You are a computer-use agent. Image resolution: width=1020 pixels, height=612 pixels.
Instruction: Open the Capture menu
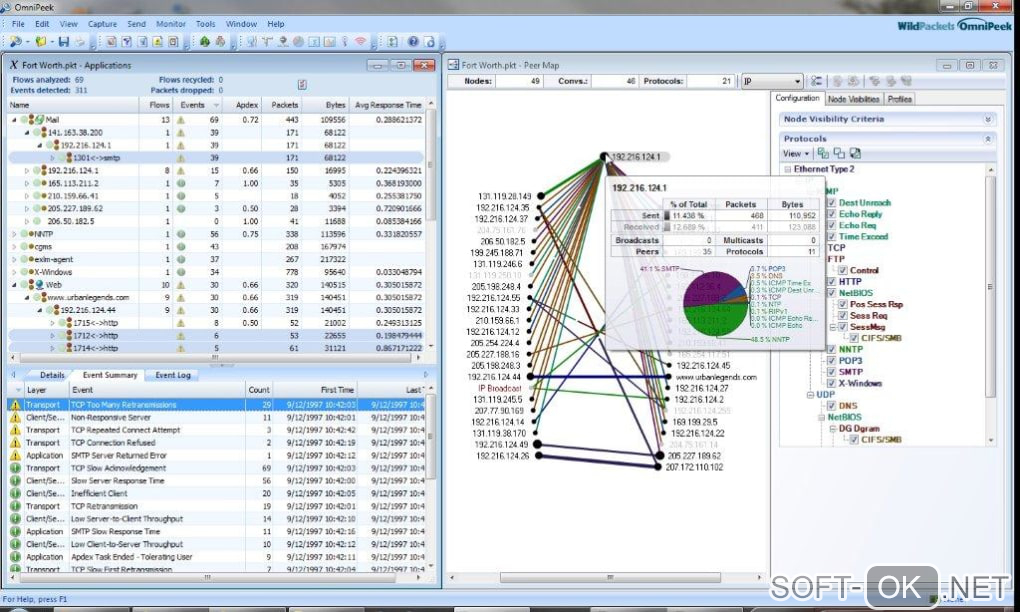(x=102, y=24)
